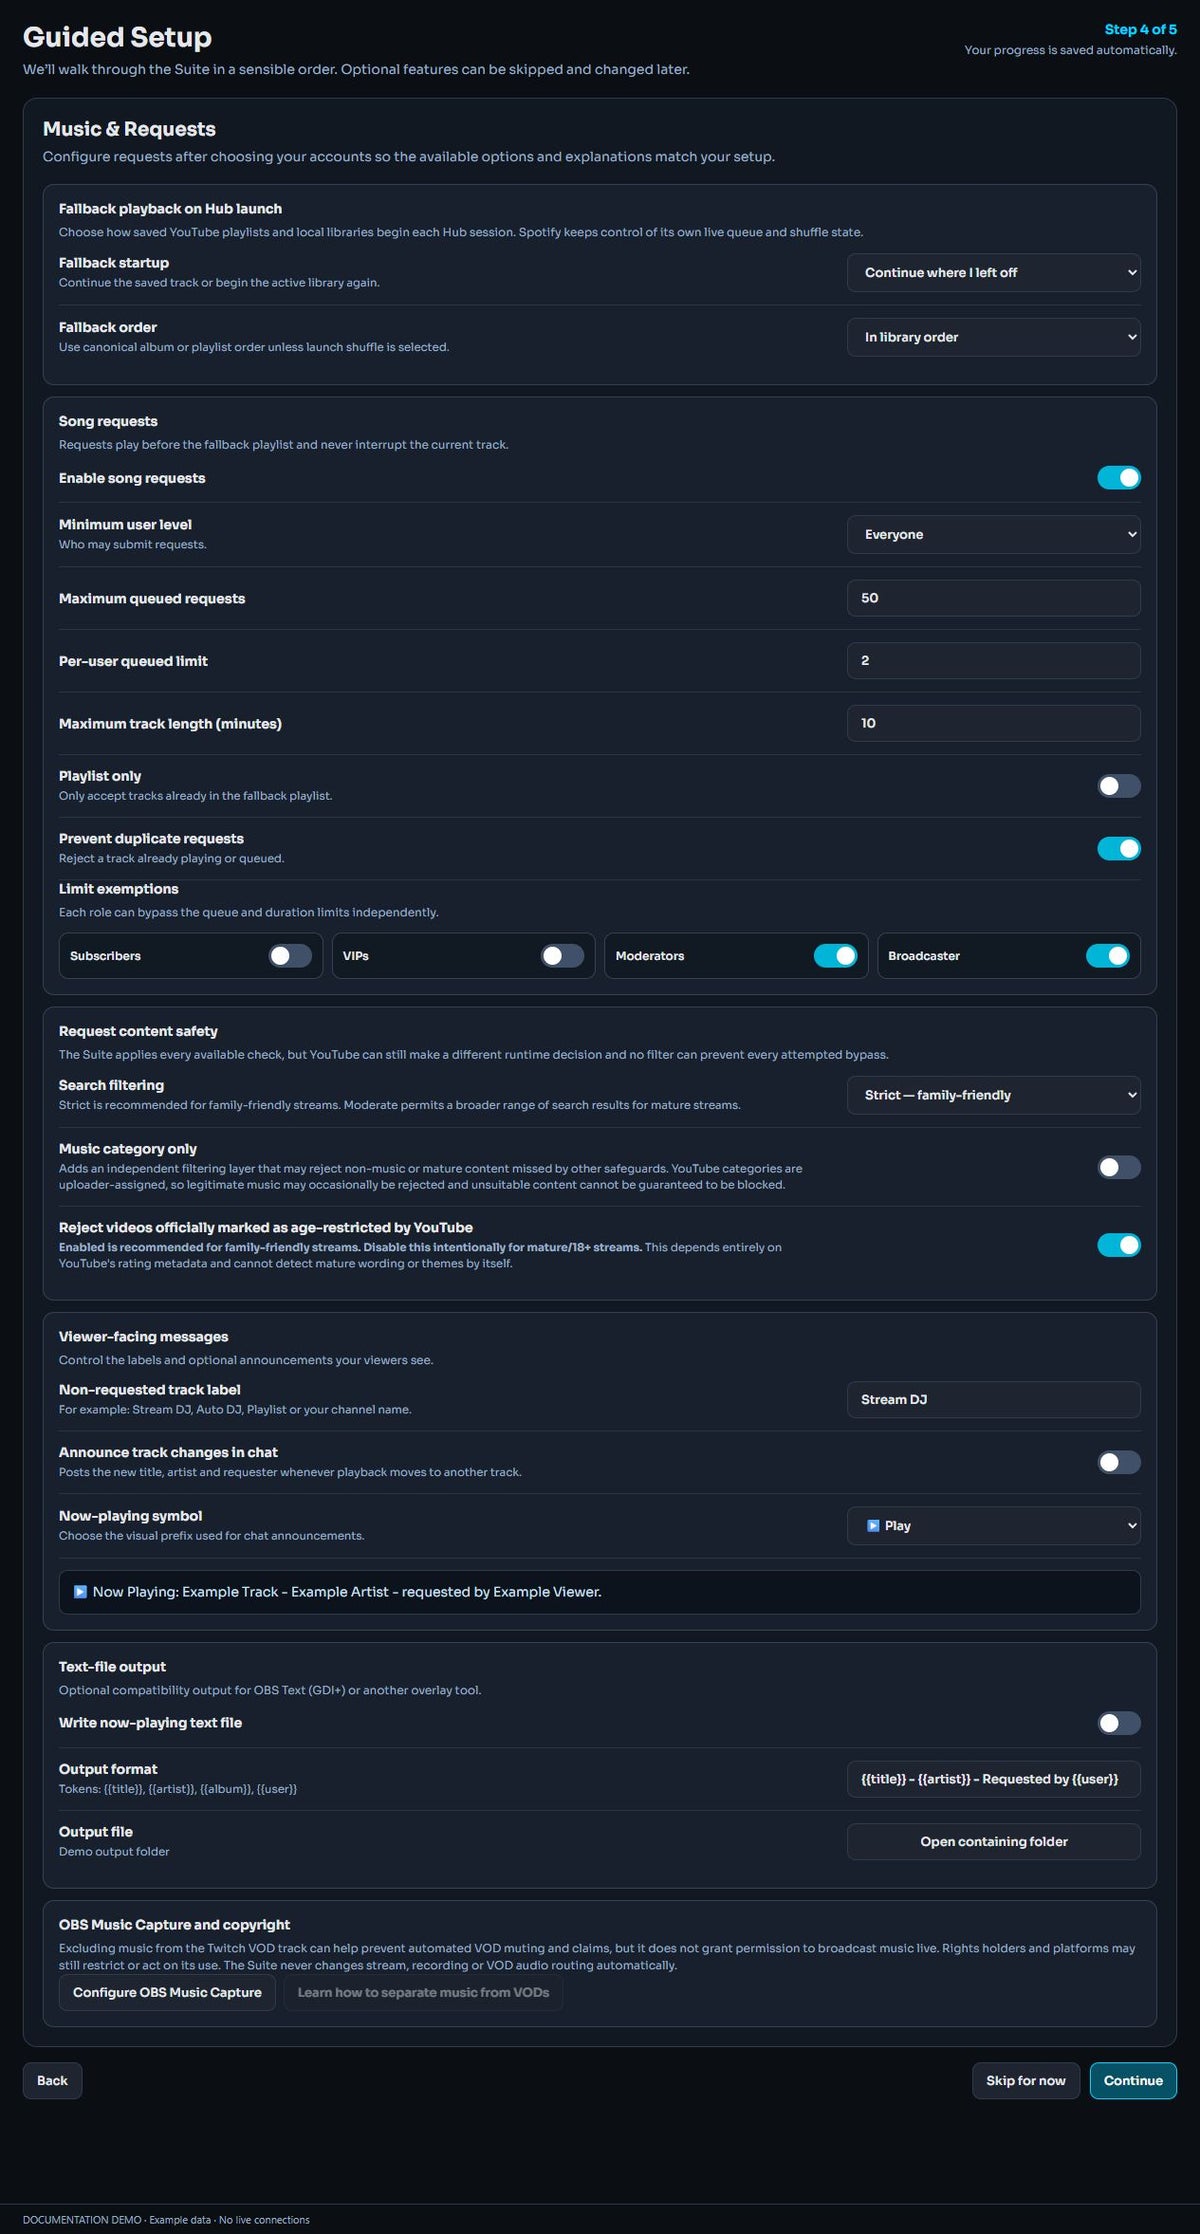Enable the Playlist only switch
The image size is (1200, 2234).
point(1118,786)
